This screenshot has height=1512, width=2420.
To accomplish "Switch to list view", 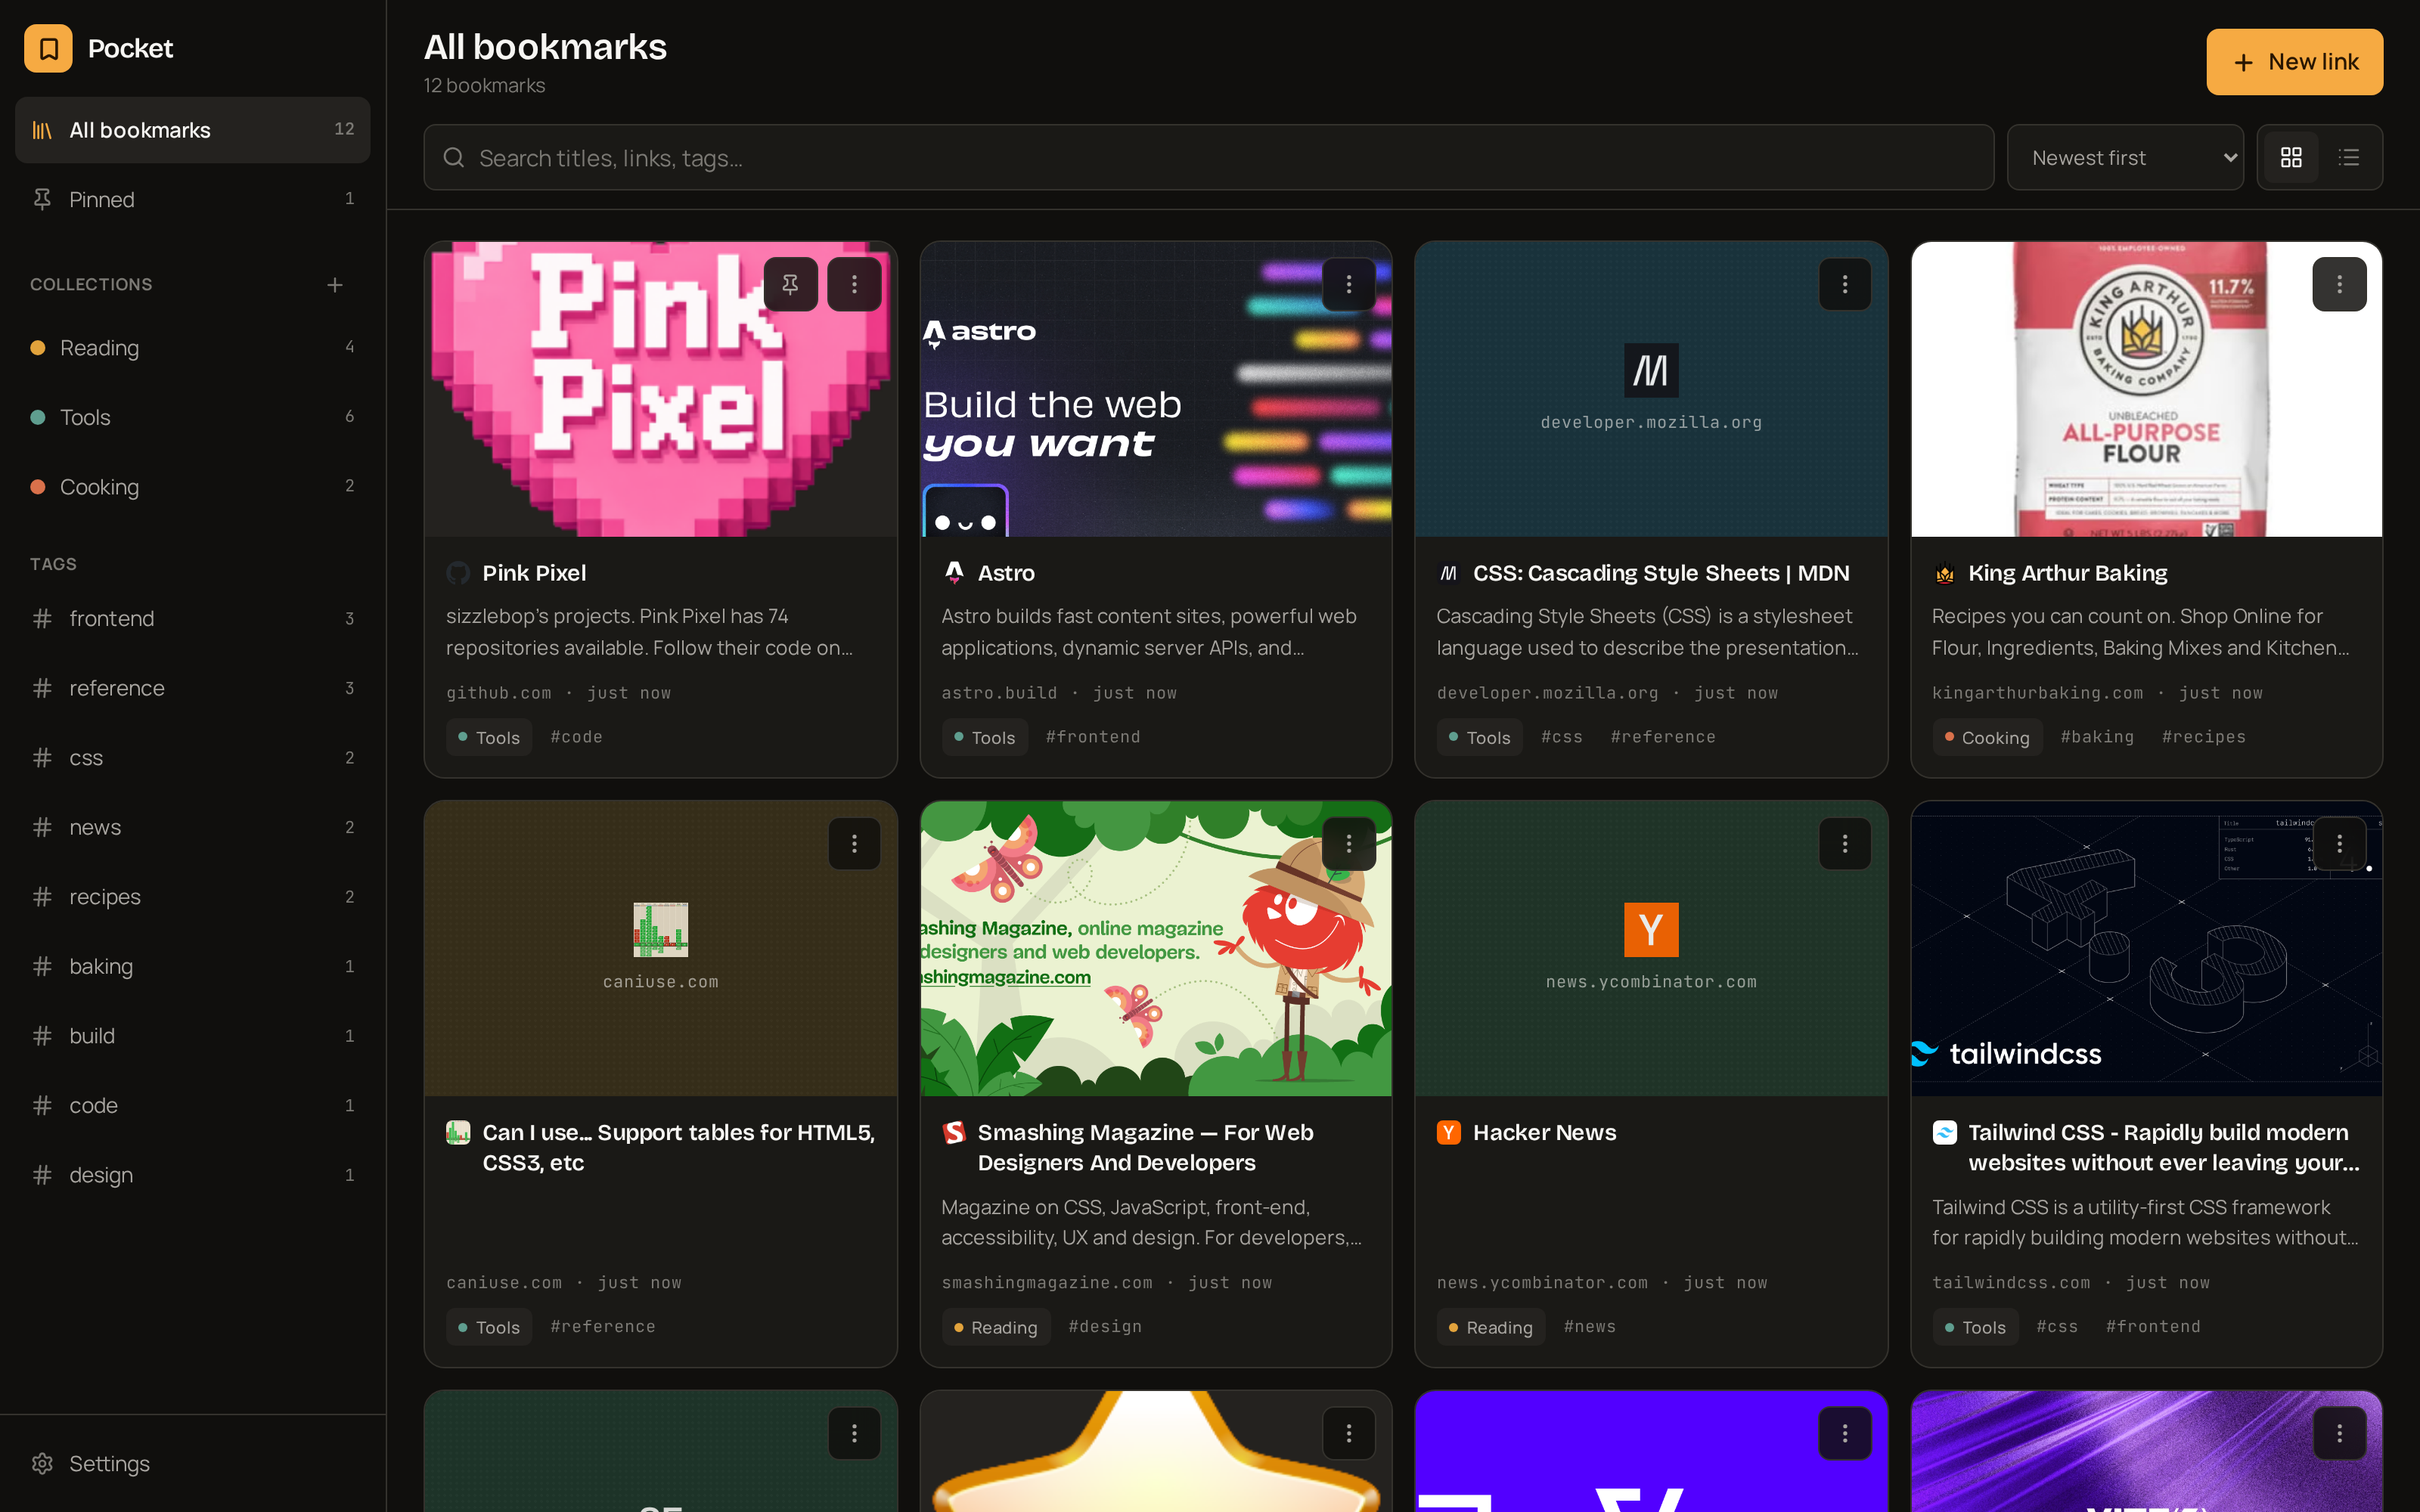I will tap(2349, 157).
